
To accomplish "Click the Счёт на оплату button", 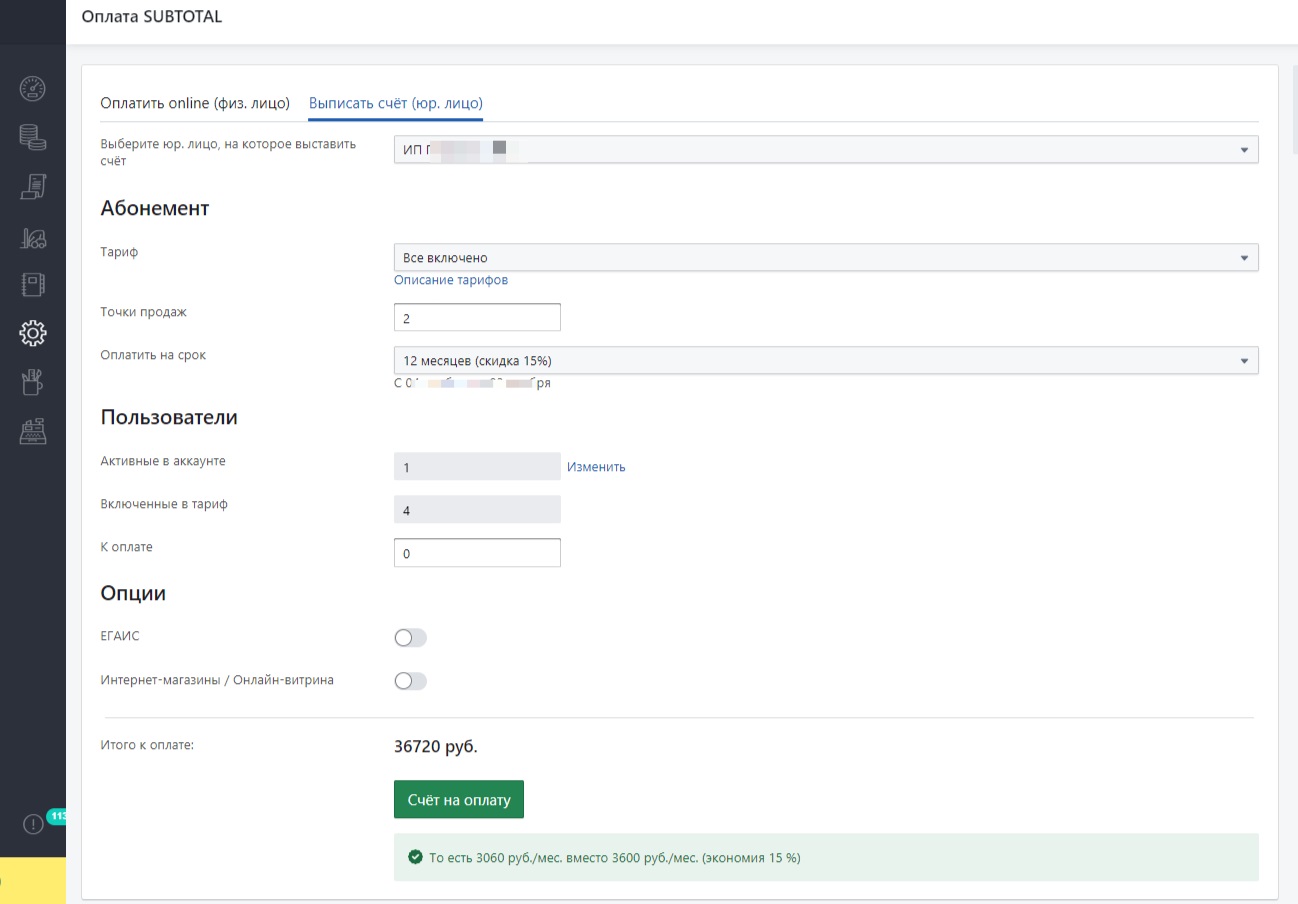I will coord(459,800).
